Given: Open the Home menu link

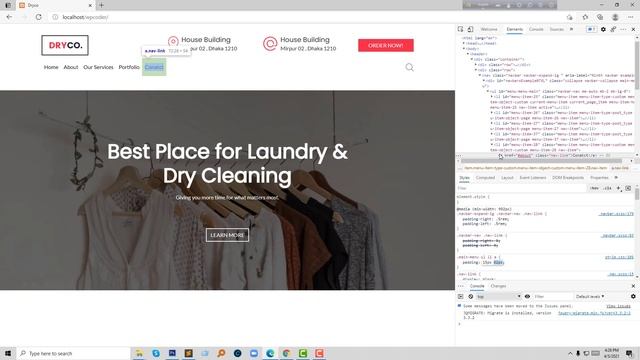Looking at the screenshot, I should (x=51, y=67).
